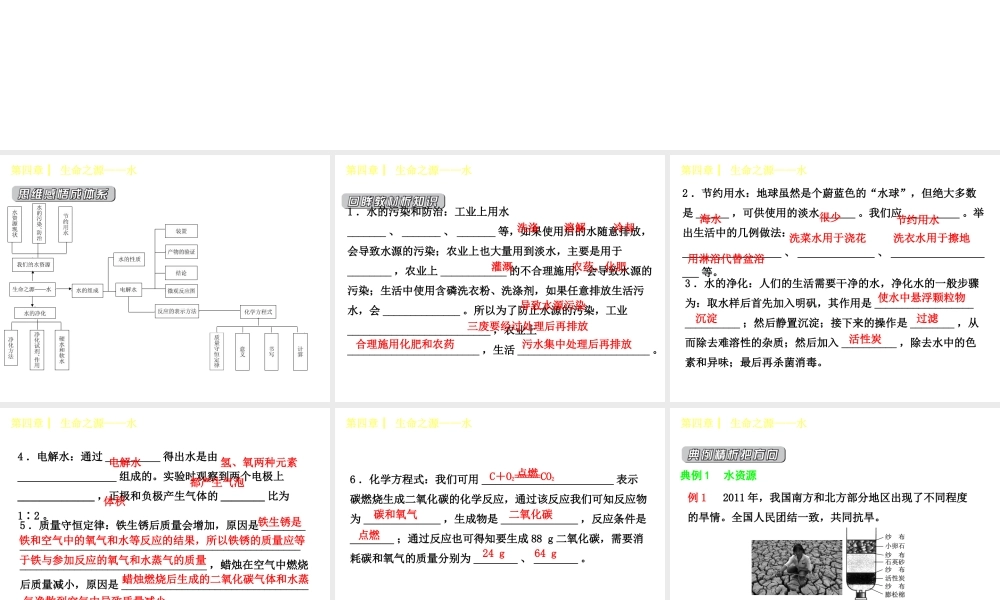Click the 水的净化 mind map node
The height and width of the screenshot is (600, 1000).
(x=35, y=313)
